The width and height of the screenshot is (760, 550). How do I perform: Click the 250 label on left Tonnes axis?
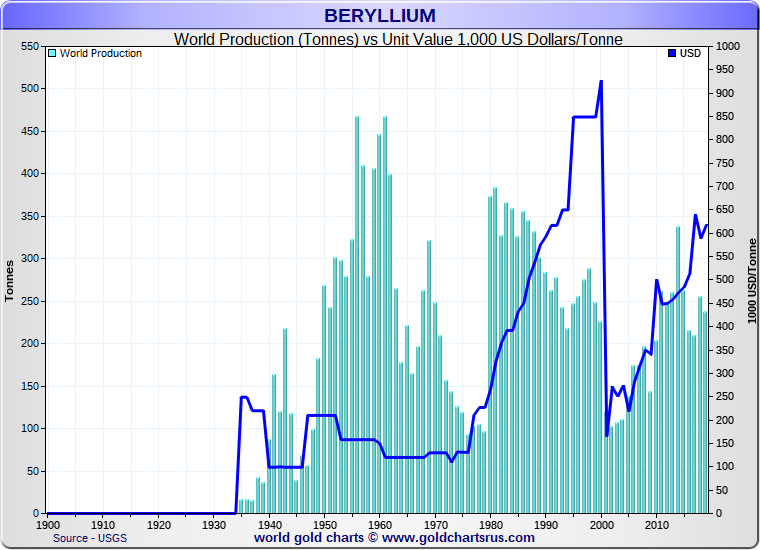pyautogui.click(x=30, y=301)
